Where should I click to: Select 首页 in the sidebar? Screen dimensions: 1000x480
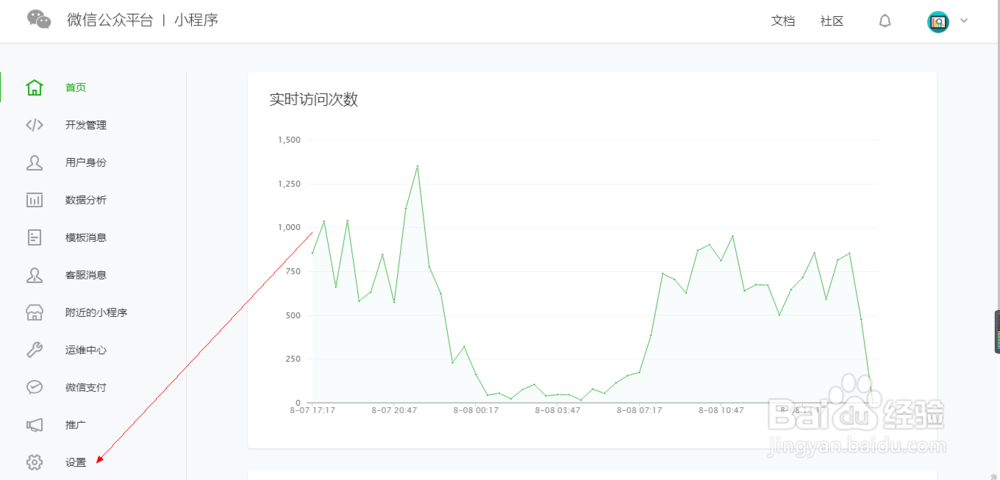point(75,88)
